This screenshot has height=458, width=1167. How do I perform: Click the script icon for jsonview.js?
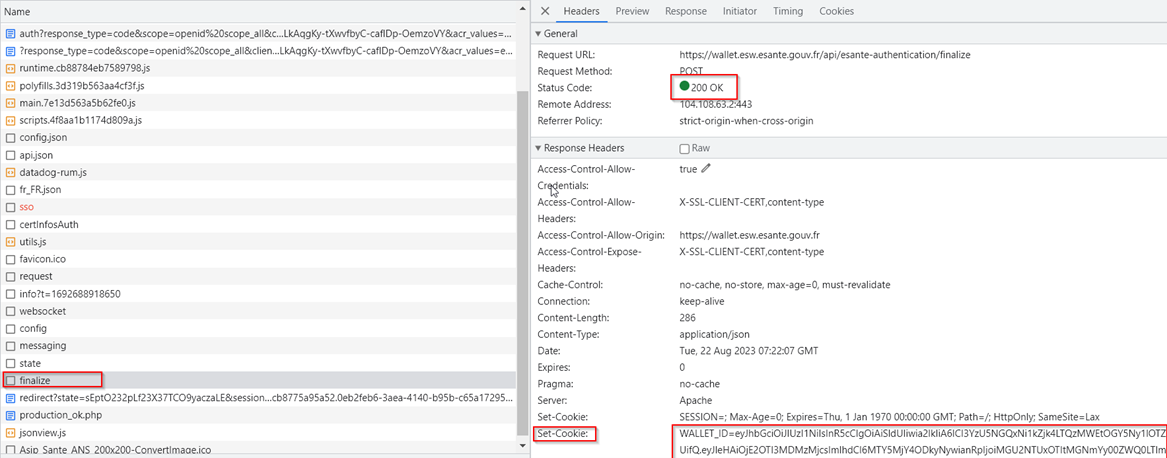pyautogui.click(x=11, y=432)
